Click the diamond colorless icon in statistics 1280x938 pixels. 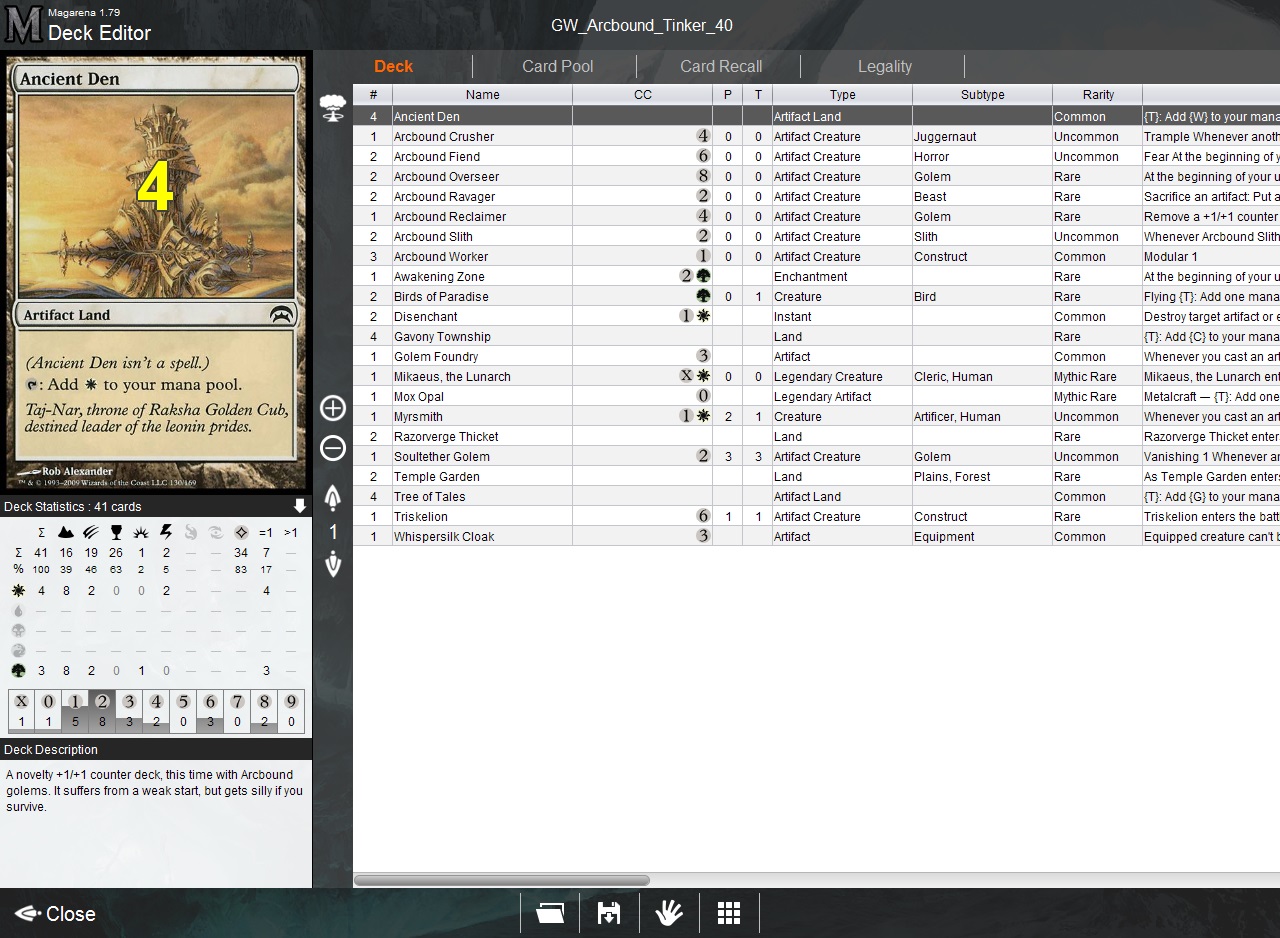tap(241, 532)
